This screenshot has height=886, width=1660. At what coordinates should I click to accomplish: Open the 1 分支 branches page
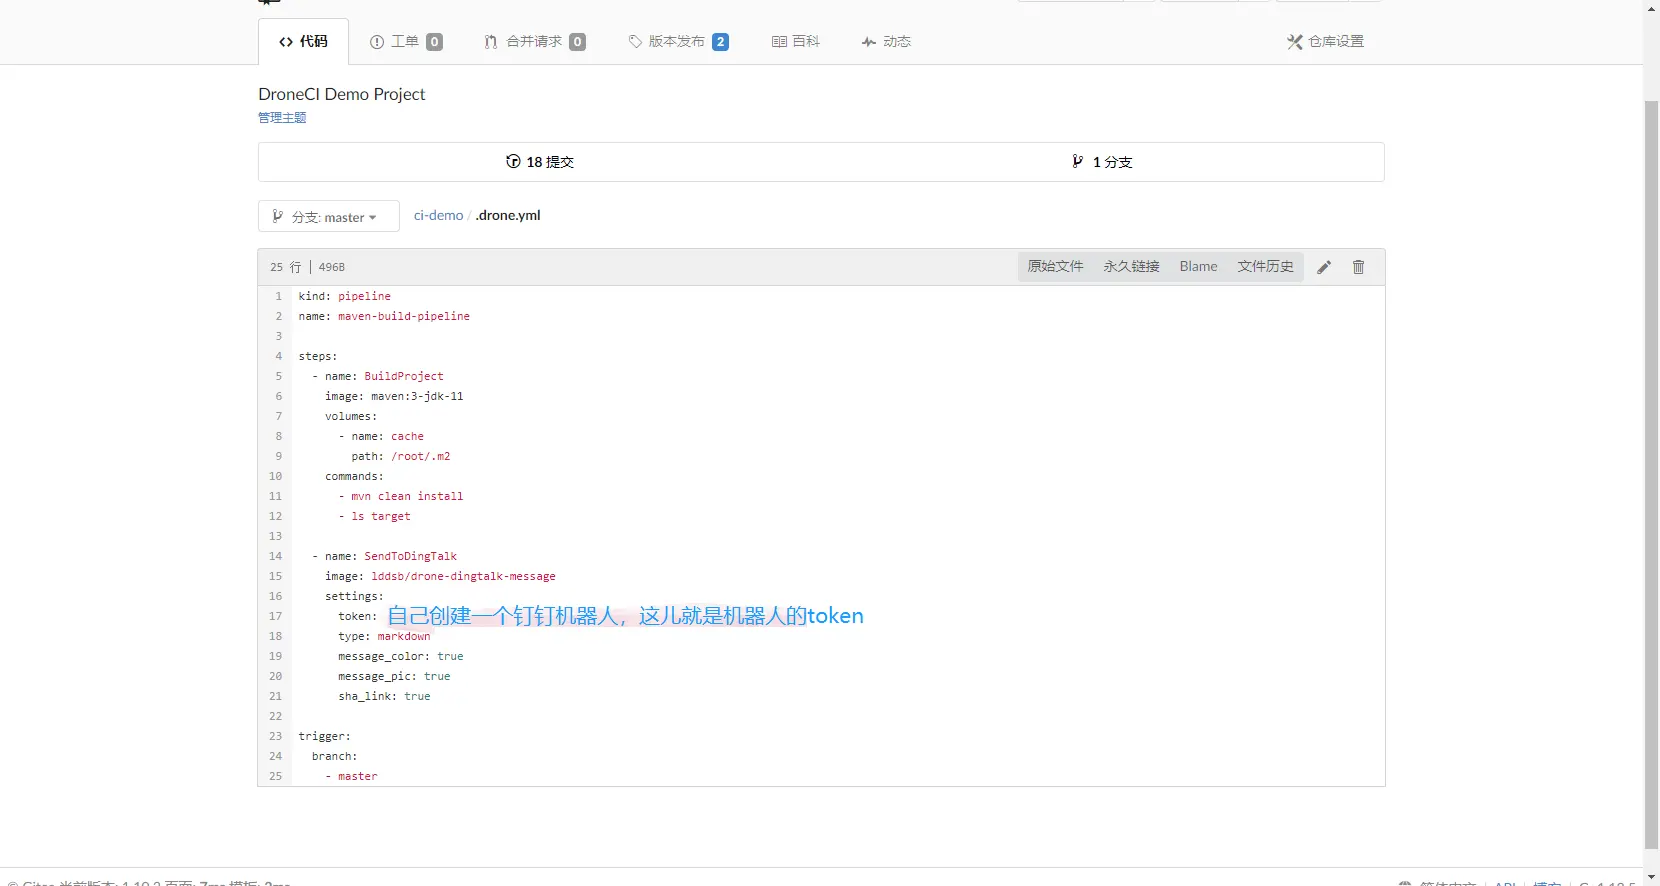click(x=1102, y=162)
